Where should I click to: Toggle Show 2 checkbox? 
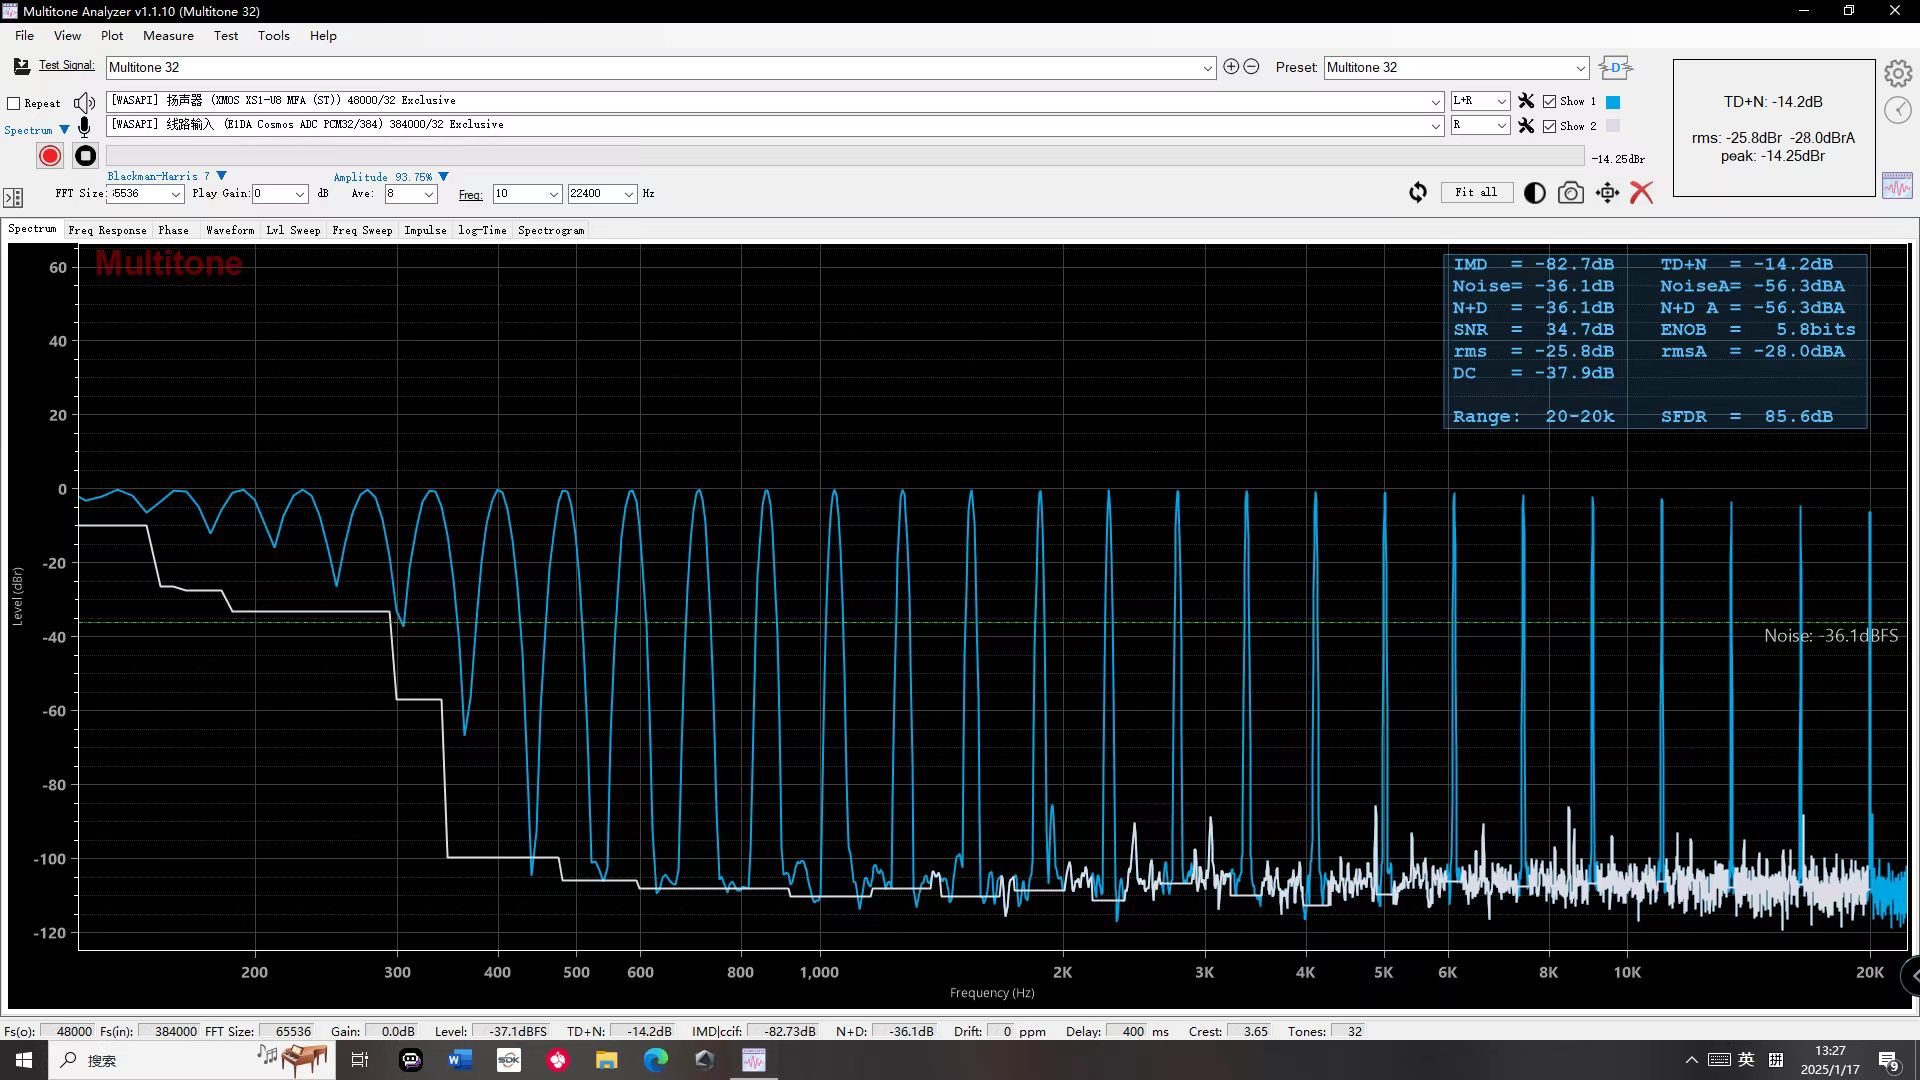coord(1549,126)
